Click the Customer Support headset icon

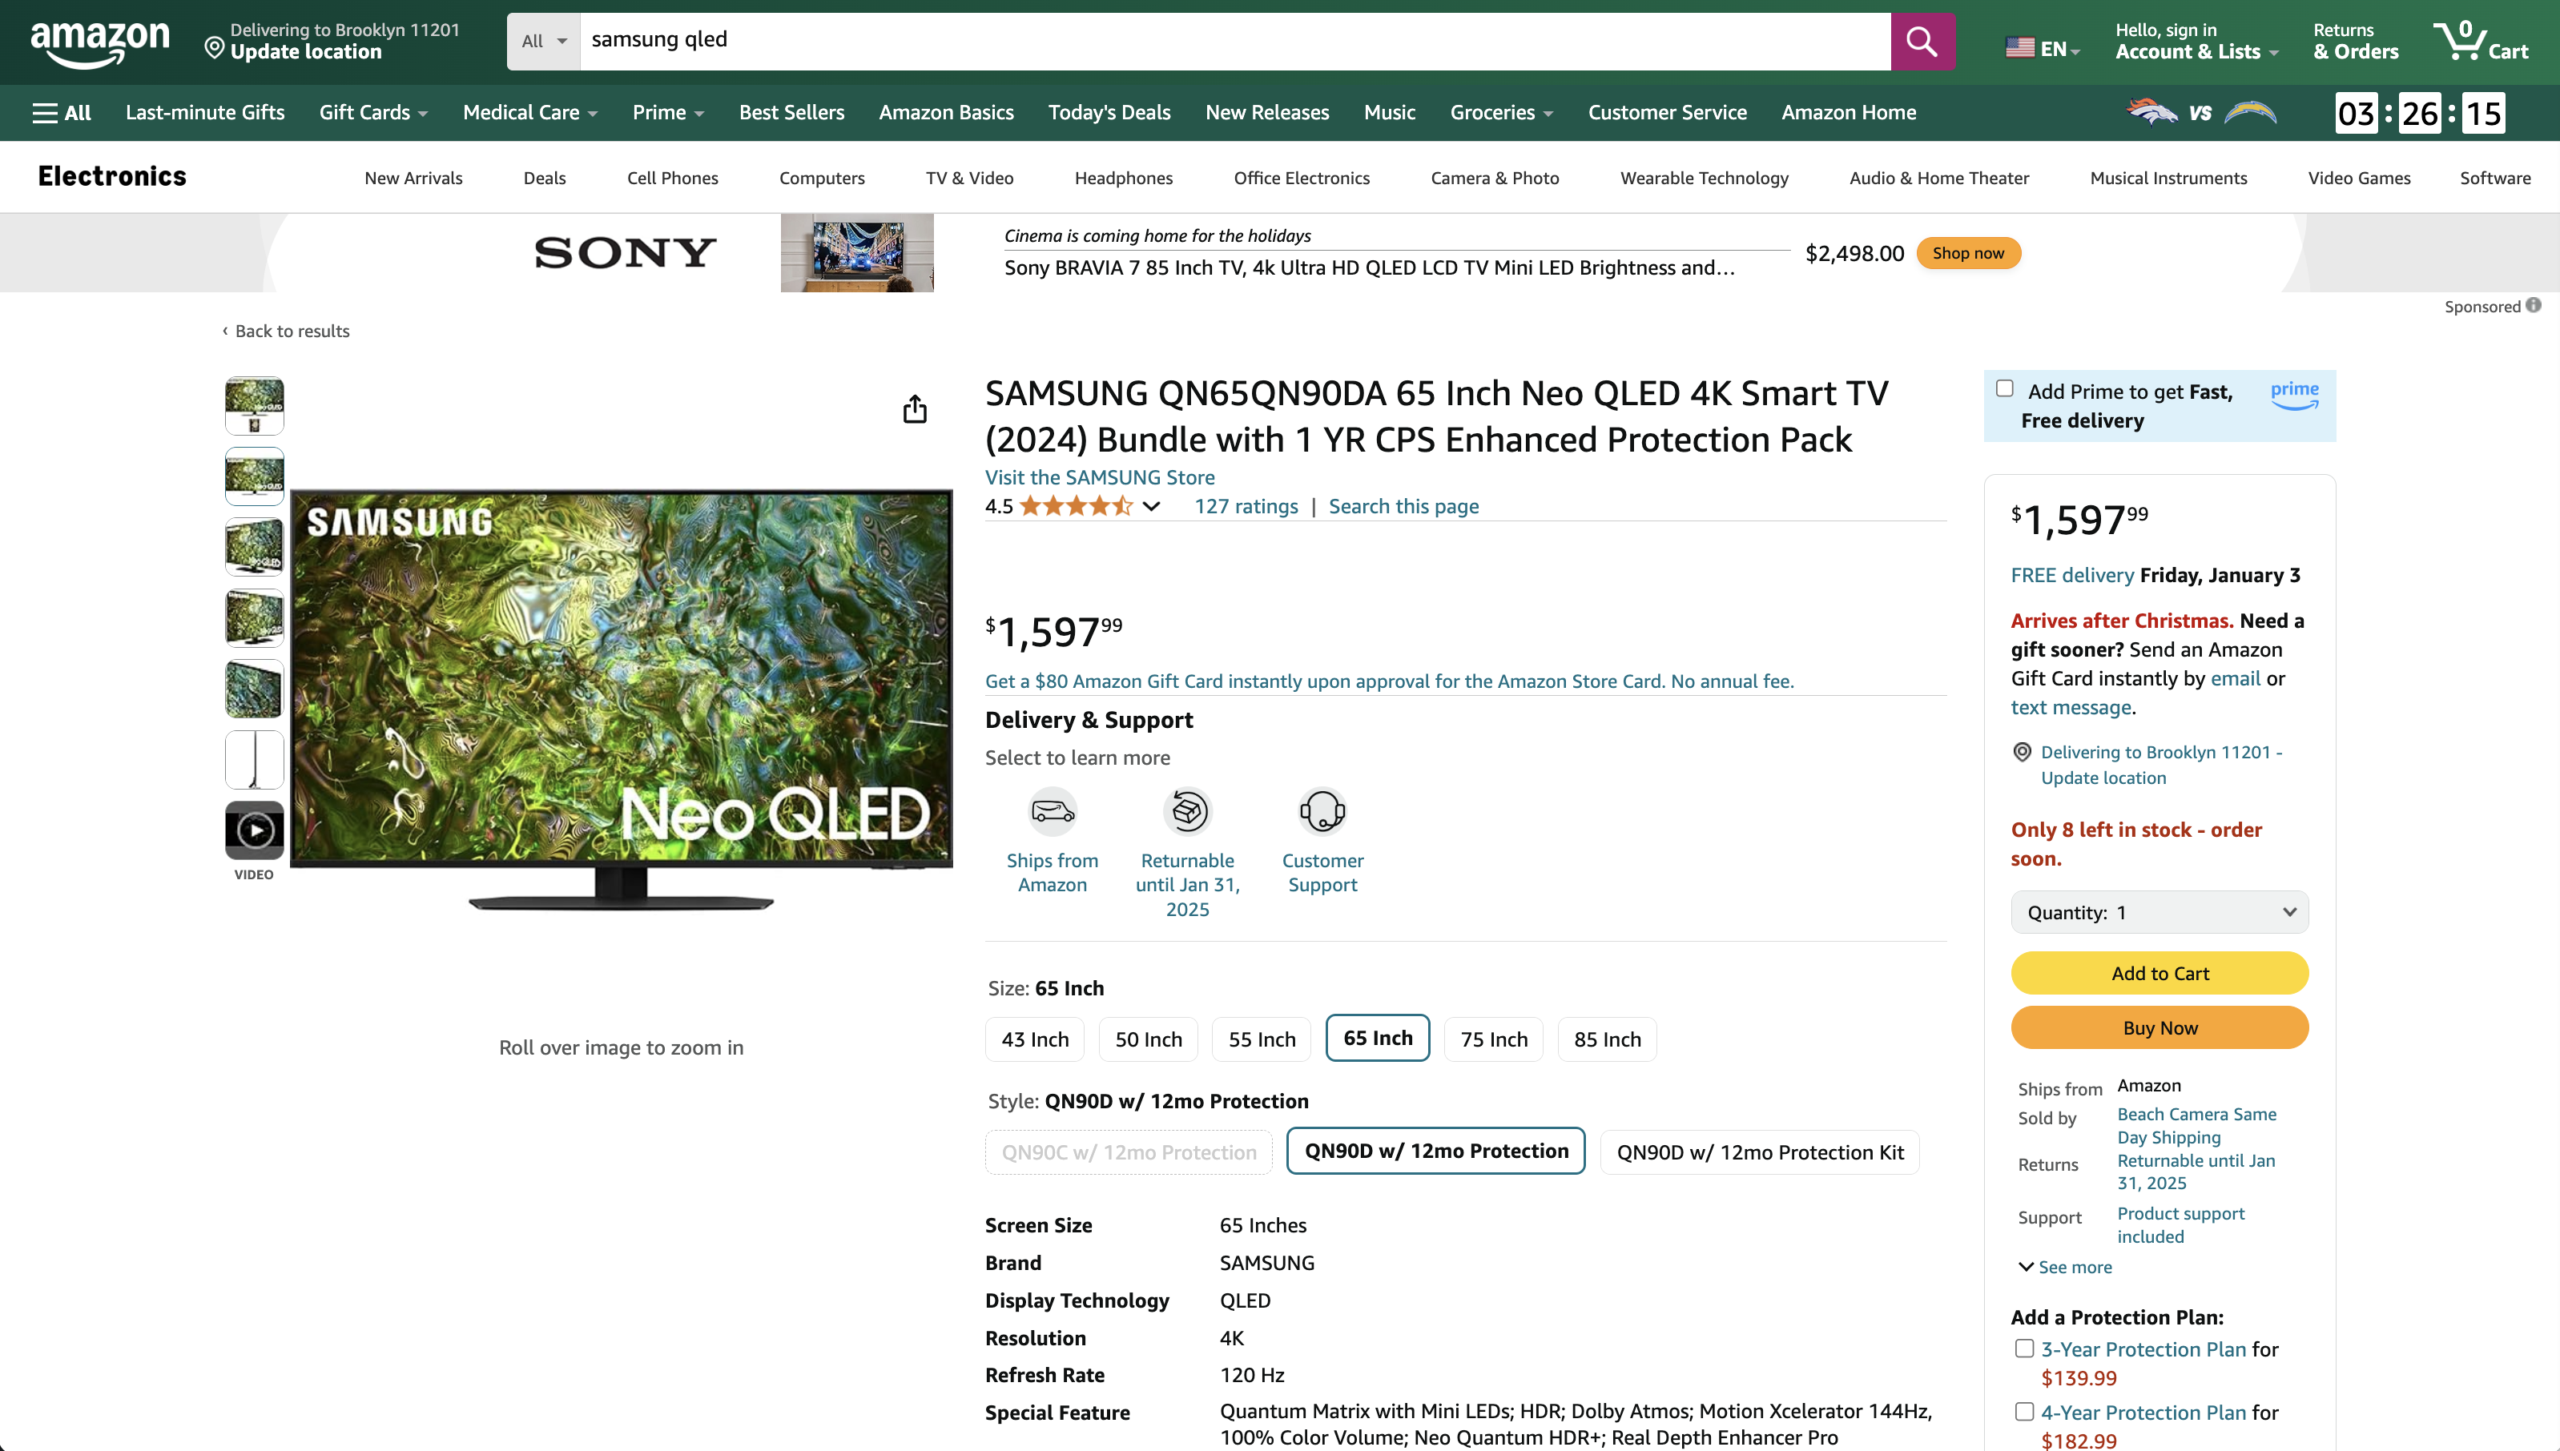click(1322, 811)
